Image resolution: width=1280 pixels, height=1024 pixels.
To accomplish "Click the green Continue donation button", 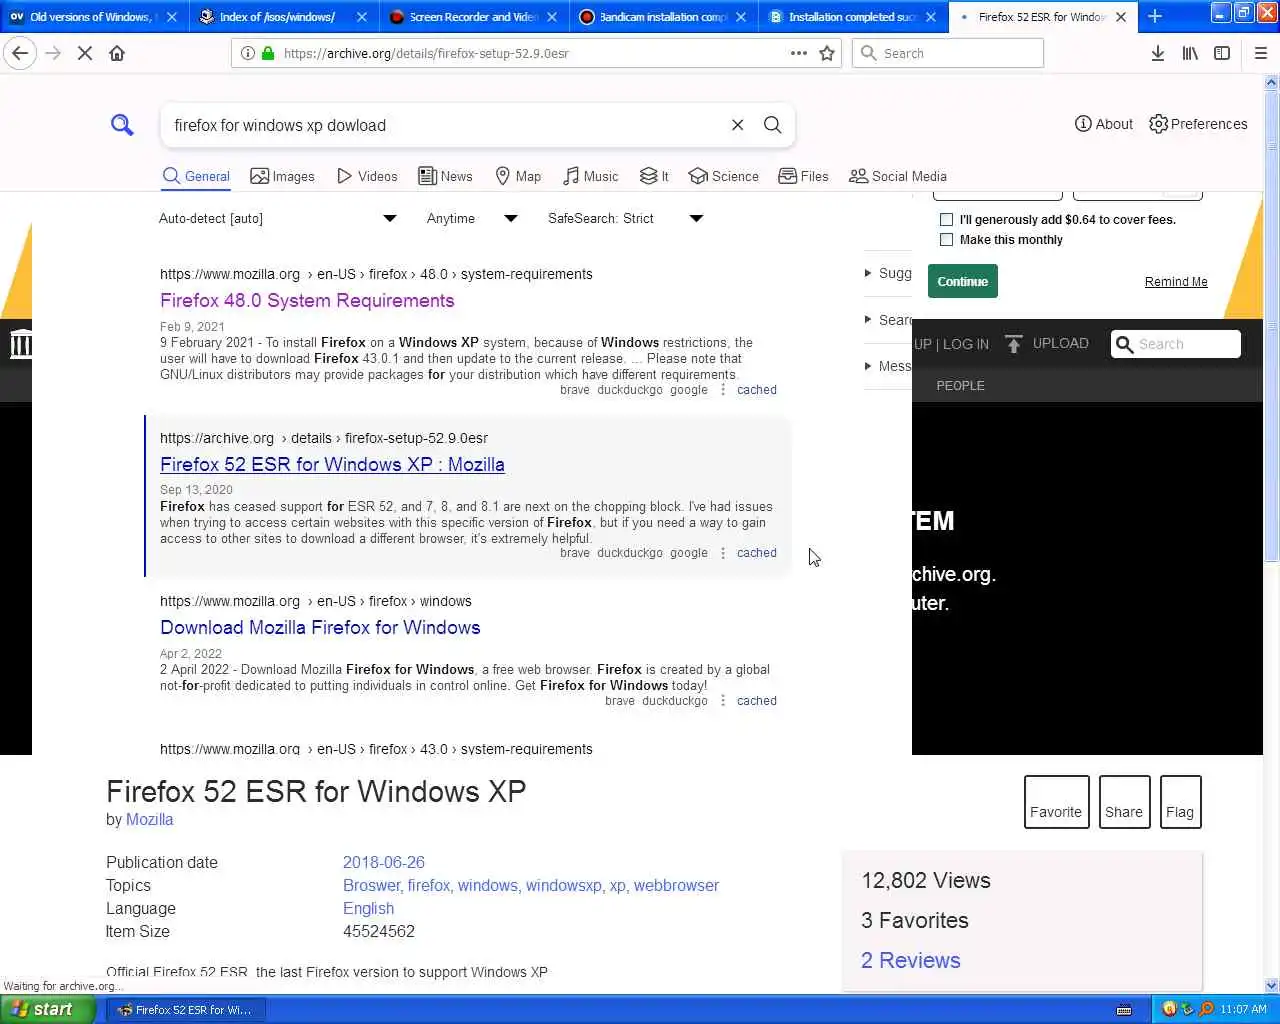I will tap(962, 281).
